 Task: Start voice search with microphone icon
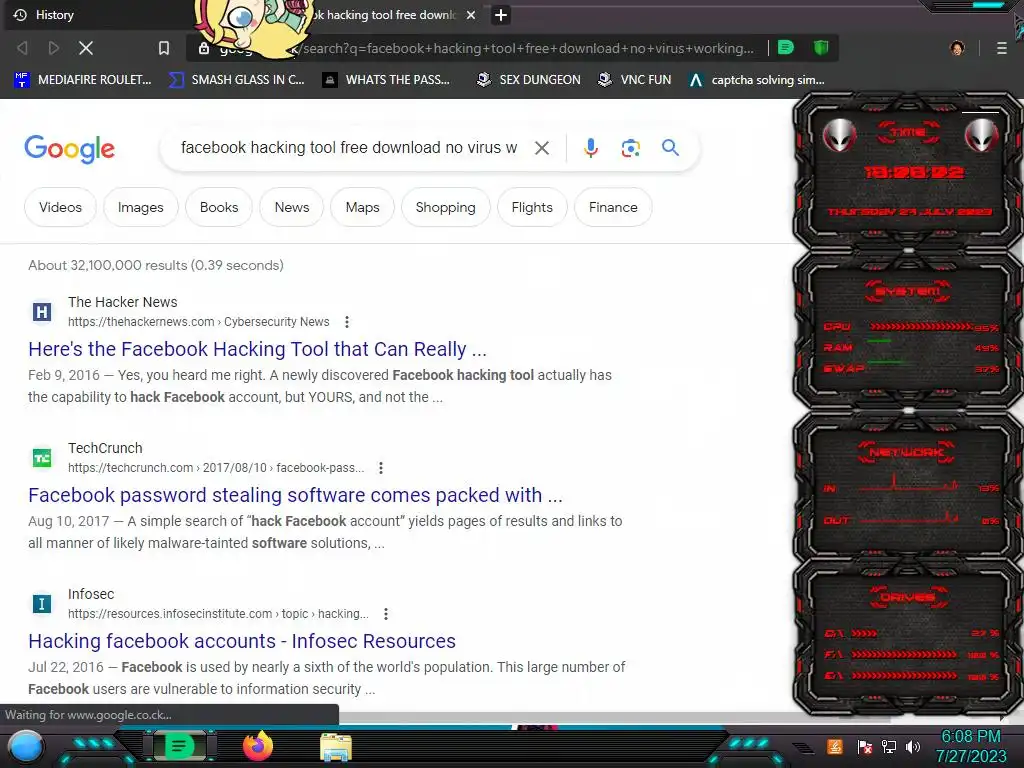coord(590,148)
